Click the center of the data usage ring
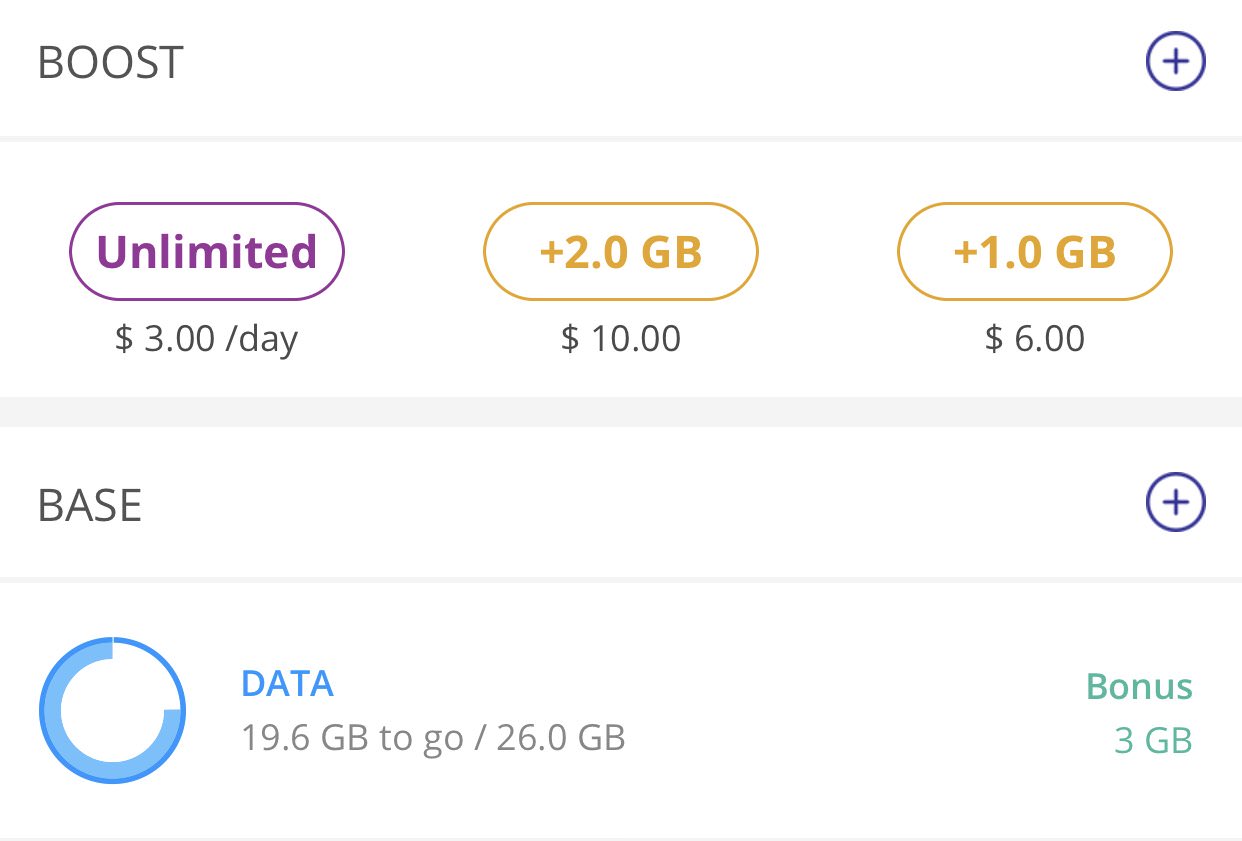The image size is (1242, 841). [113, 710]
